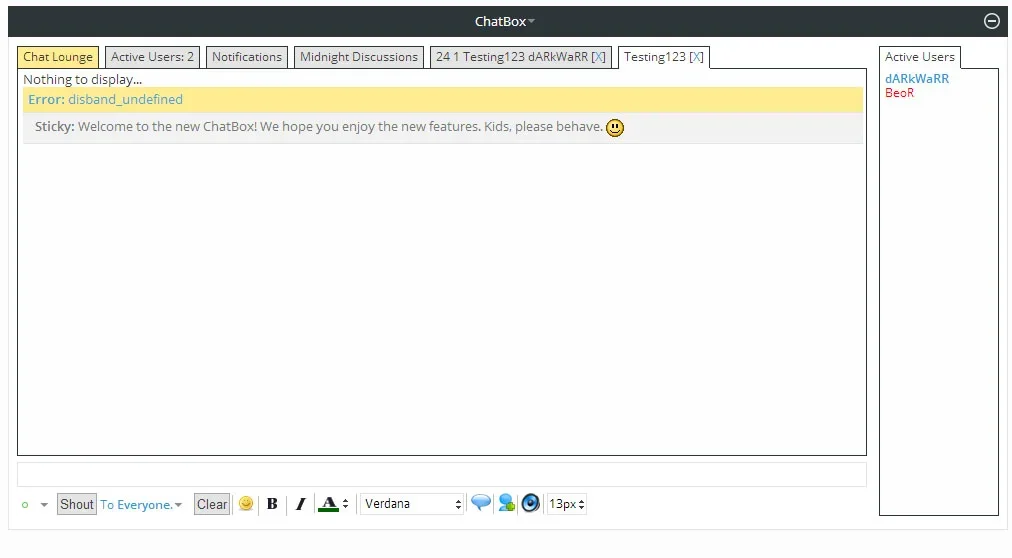Screen dimensions: 1012x558
Task: Click the smiley face in sticky message
Action: click(x=615, y=128)
